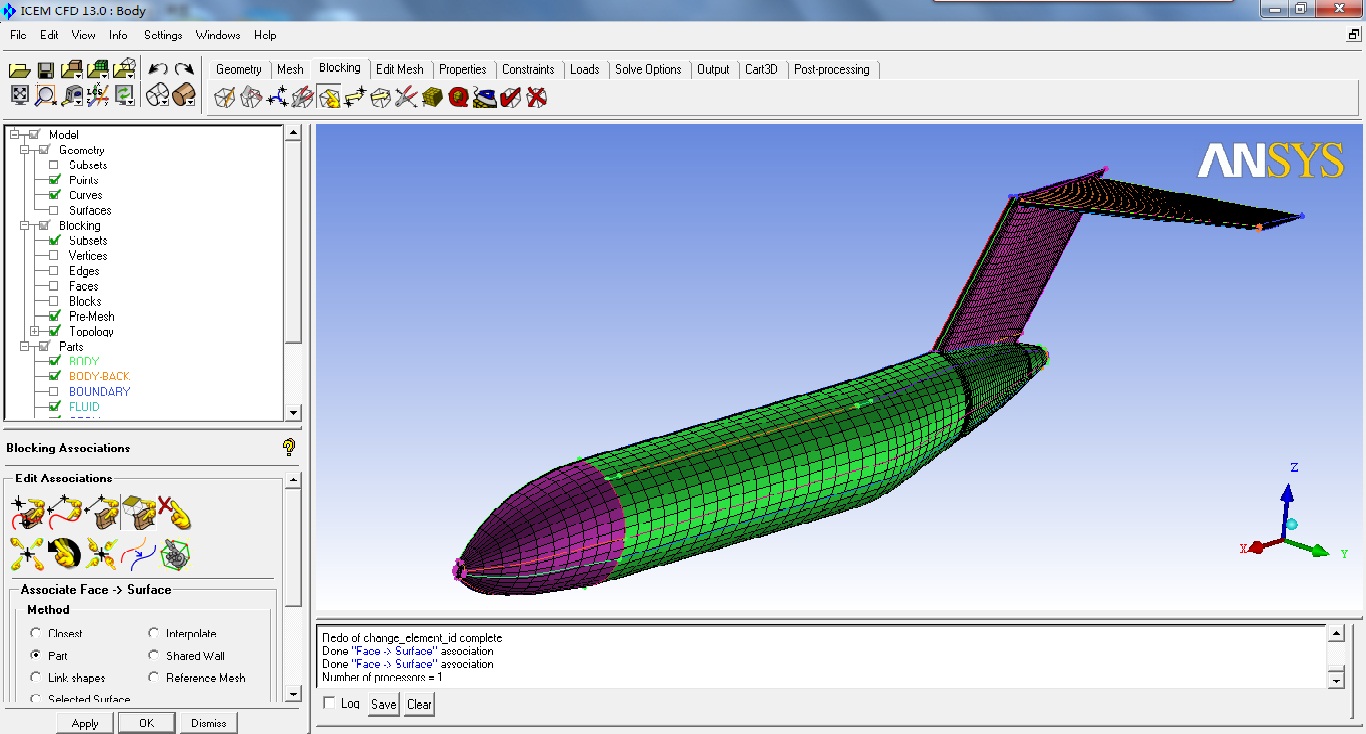Click the Delete Block red X icon
The width and height of the screenshot is (1366, 734).
(x=537, y=97)
